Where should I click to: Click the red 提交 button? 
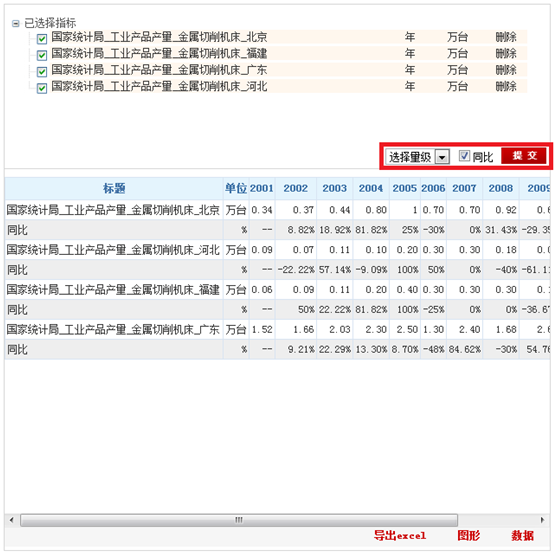click(x=524, y=156)
